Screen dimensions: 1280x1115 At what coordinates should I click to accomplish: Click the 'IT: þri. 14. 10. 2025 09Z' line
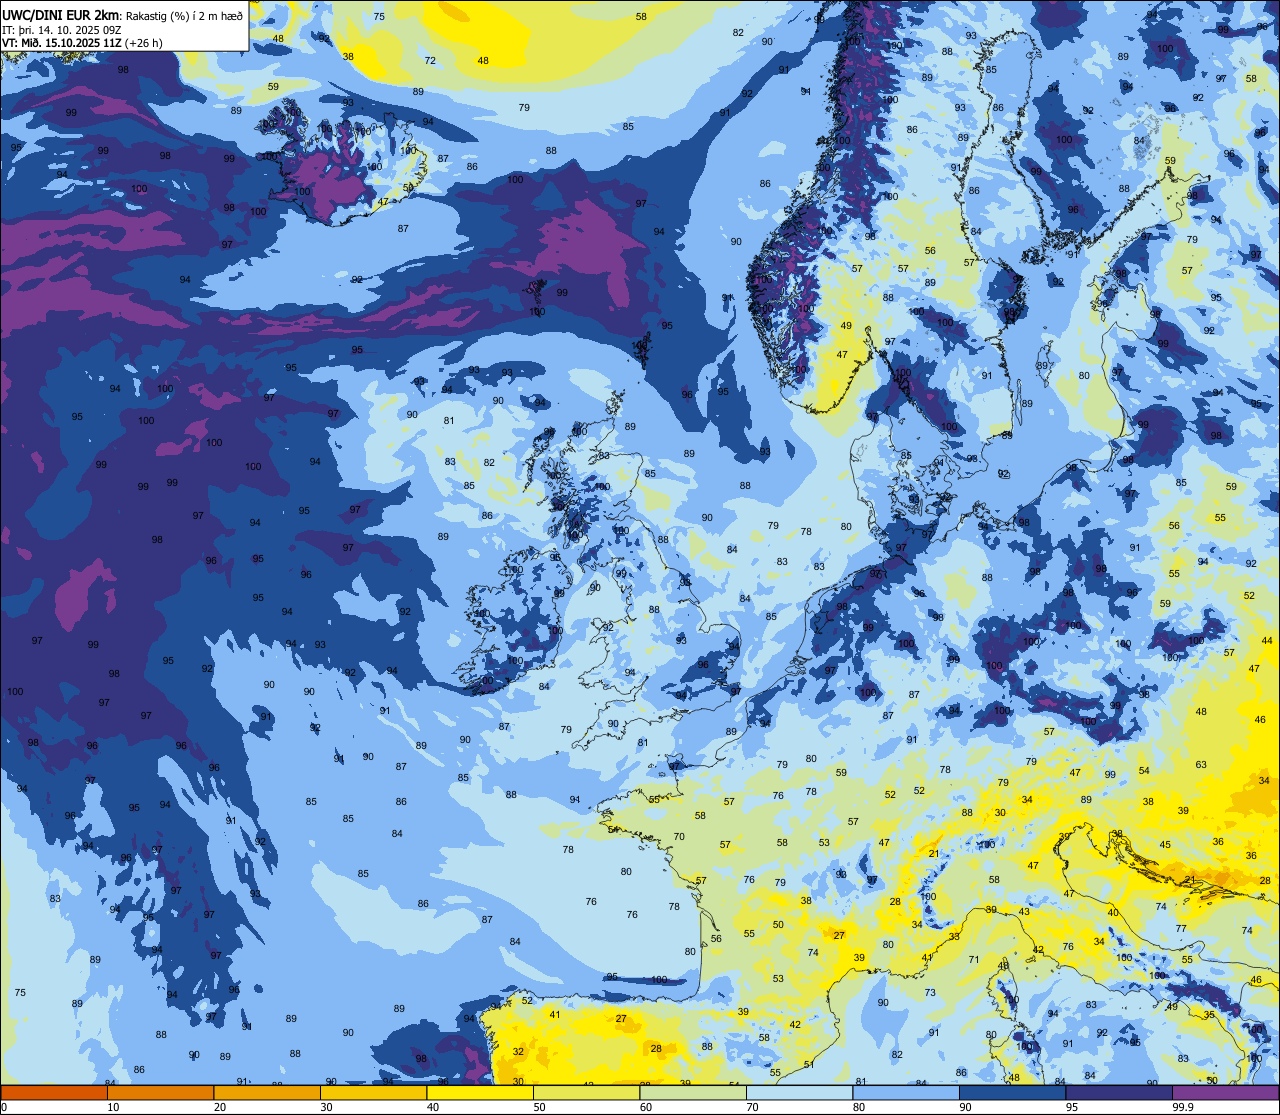tap(62, 29)
